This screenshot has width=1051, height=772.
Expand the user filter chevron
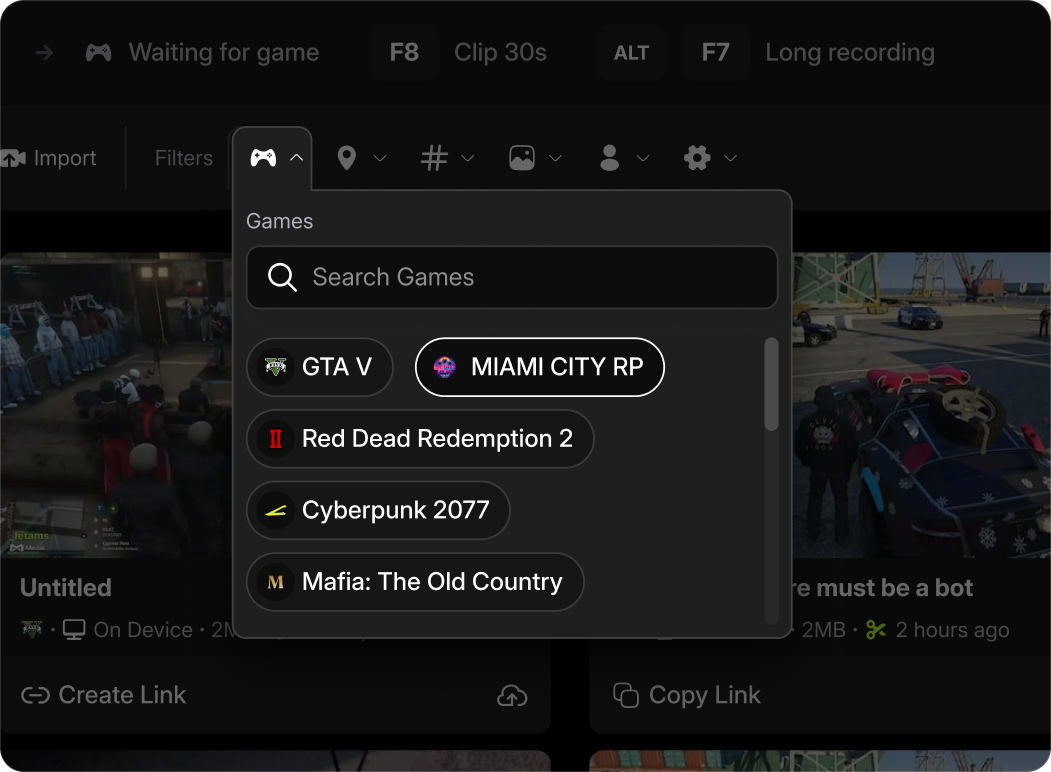(643, 158)
